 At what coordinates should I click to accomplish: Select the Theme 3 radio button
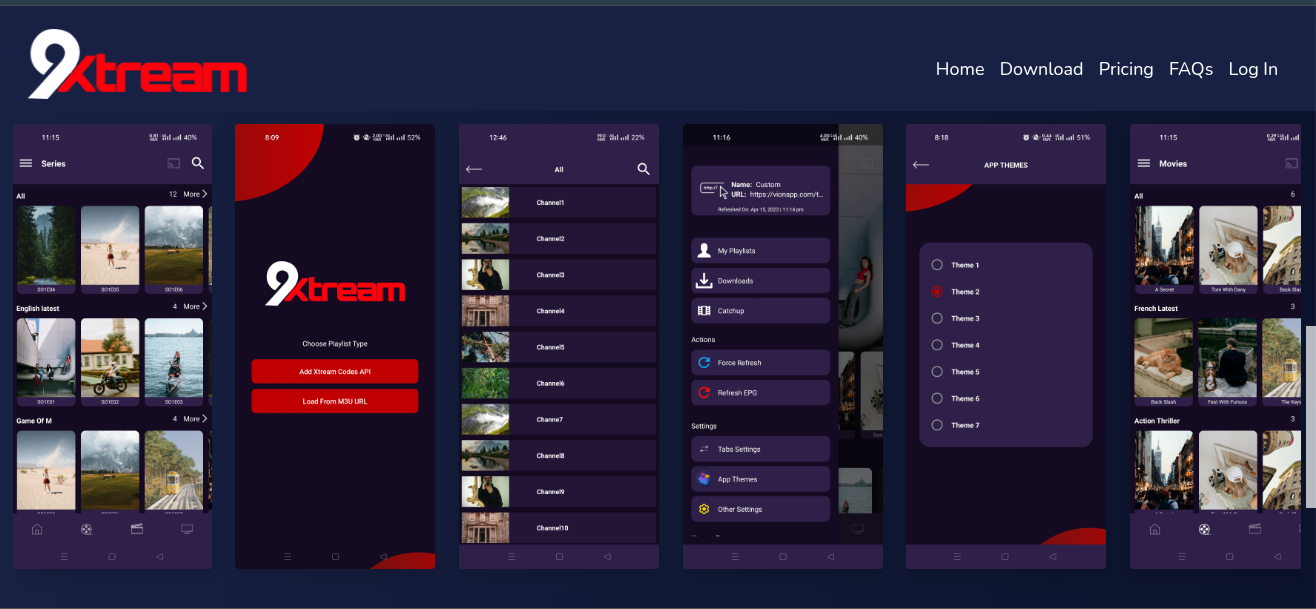937,318
